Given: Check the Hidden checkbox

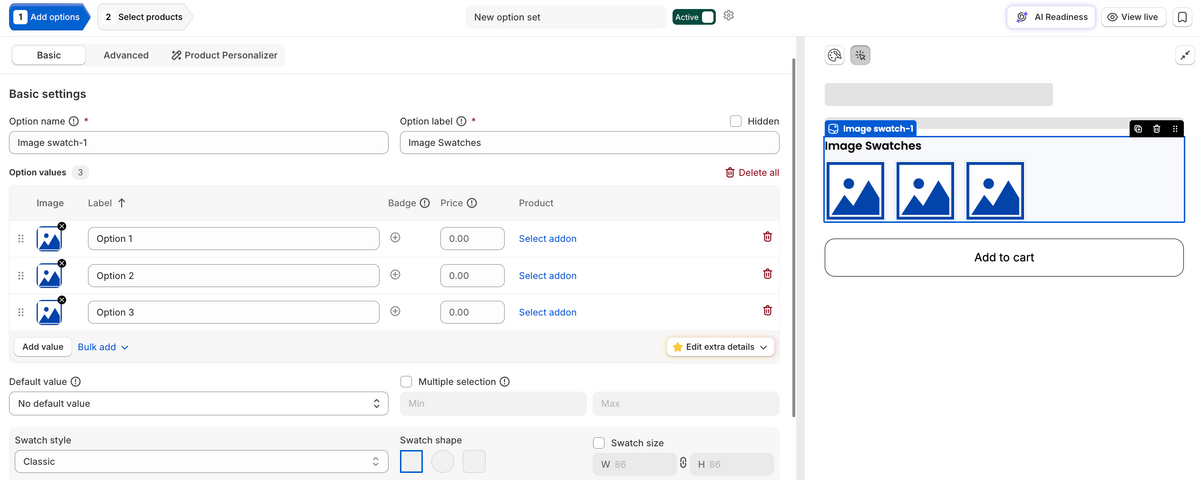Looking at the screenshot, I should pyautogui.click(x=736, y=121).
